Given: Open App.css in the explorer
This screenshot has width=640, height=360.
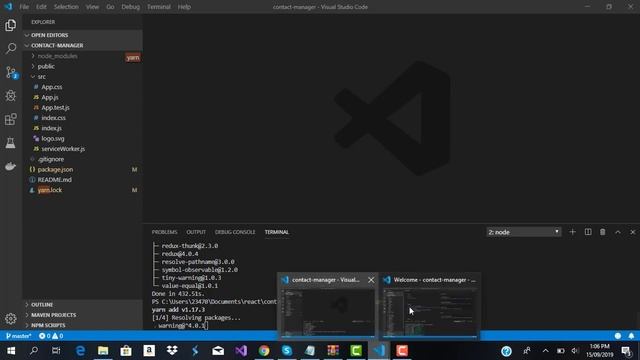Looking at the screenshot, I should 82,87.
